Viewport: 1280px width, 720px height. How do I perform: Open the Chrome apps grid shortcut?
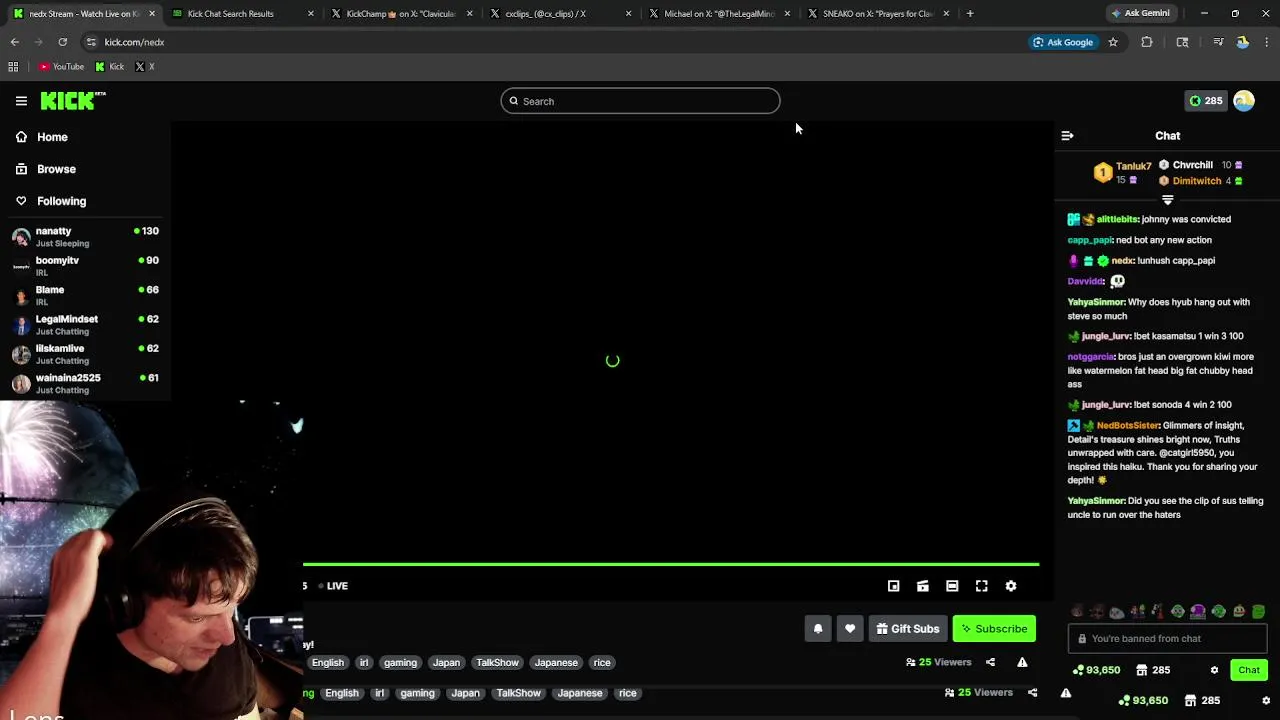click(x=13, y=67)
